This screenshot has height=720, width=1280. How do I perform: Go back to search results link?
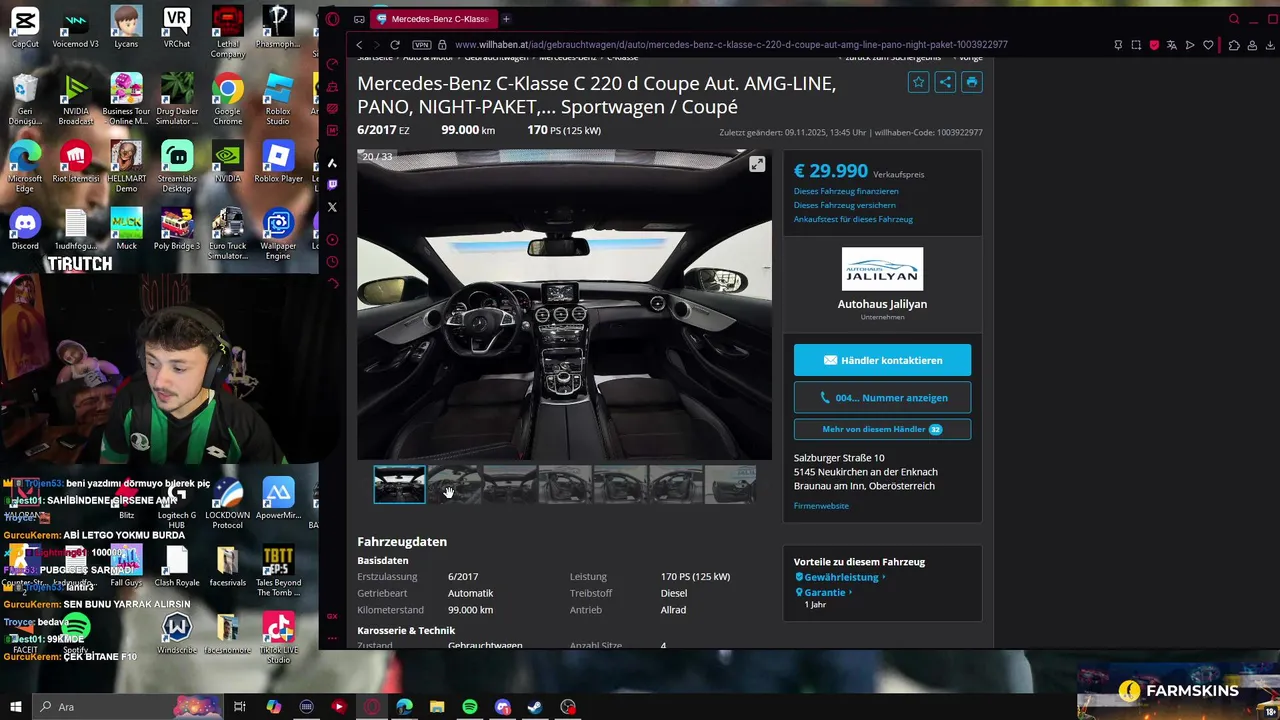[893, 58]
